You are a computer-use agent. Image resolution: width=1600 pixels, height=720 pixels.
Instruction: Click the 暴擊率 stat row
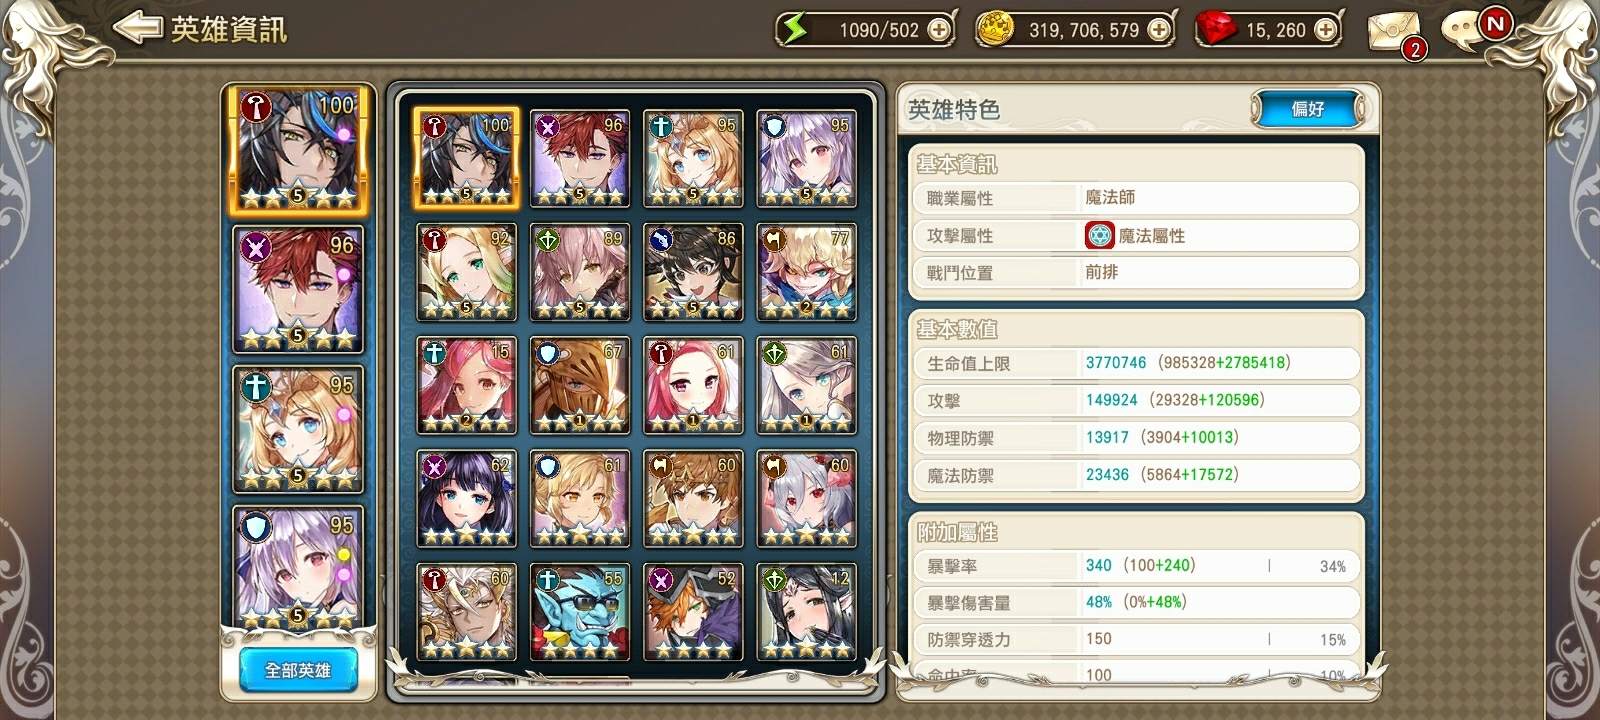[1137, 566]
